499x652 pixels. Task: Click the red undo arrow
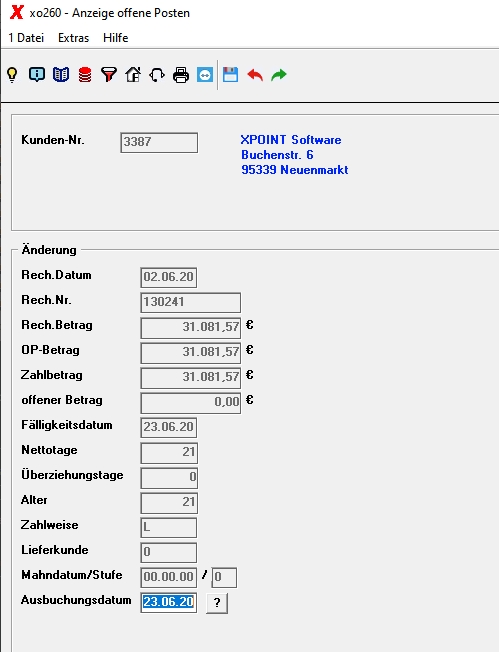255,75
